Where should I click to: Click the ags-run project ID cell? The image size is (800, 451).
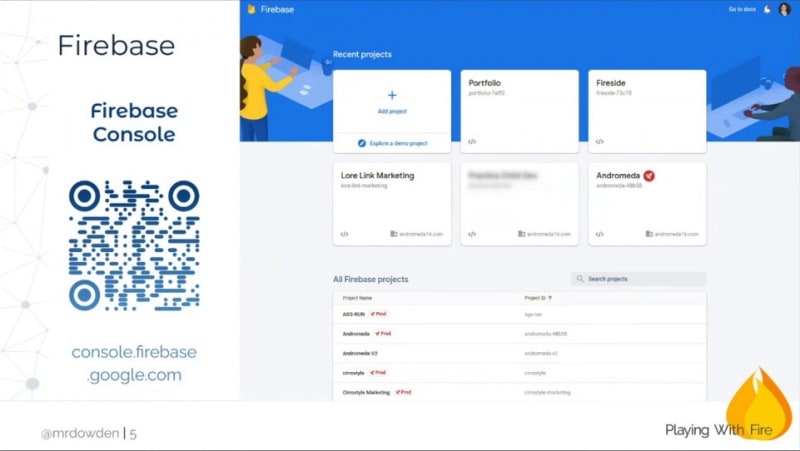click(533, 315)
